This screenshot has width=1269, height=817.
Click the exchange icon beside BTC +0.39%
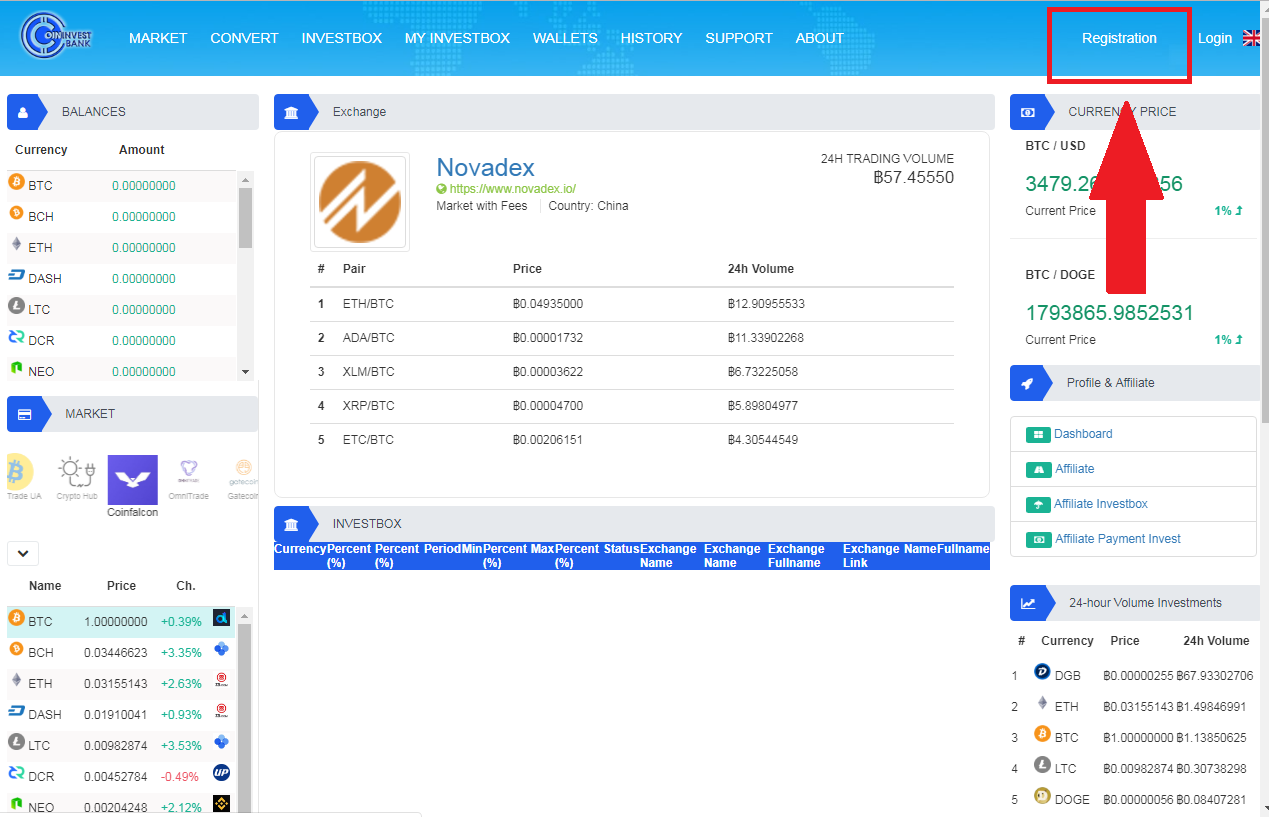click(x=221, y=618)
